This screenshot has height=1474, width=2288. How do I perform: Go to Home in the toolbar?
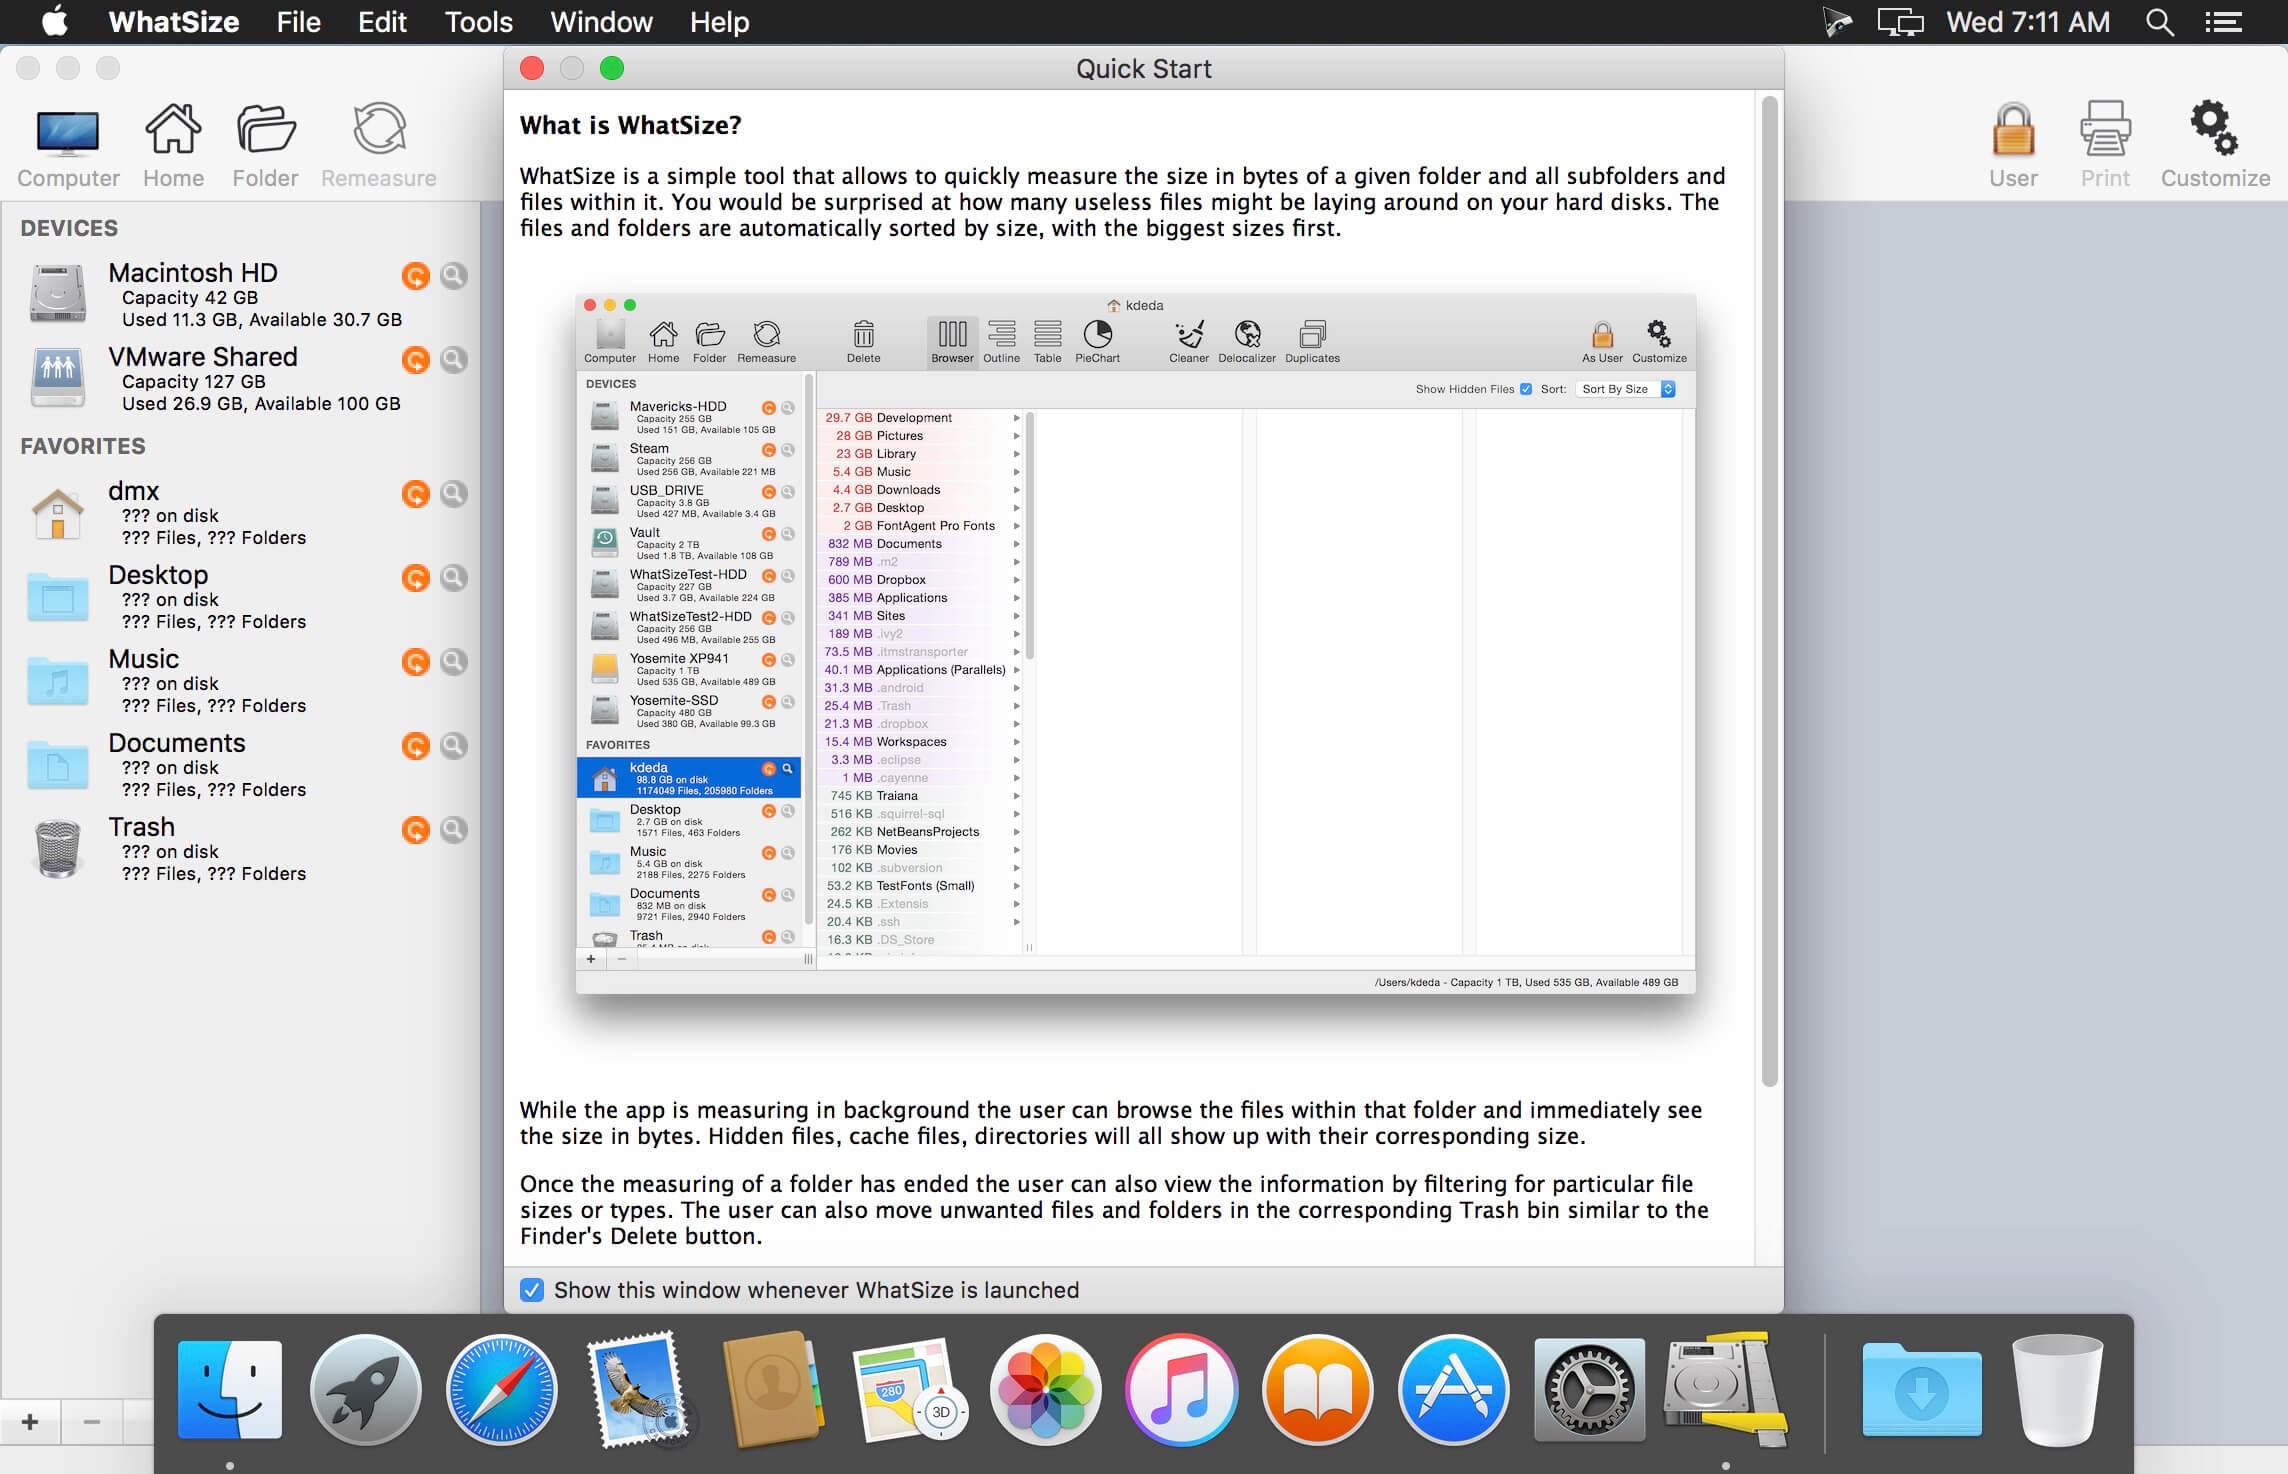click(173, 146)
